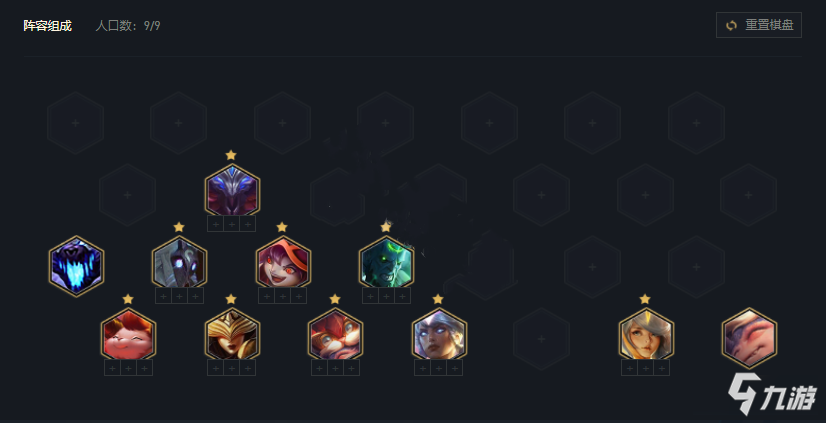This screenshot has height=423, width=826.
Task: Select the red bearded goggles champion
Action: (x=335, y=334)
